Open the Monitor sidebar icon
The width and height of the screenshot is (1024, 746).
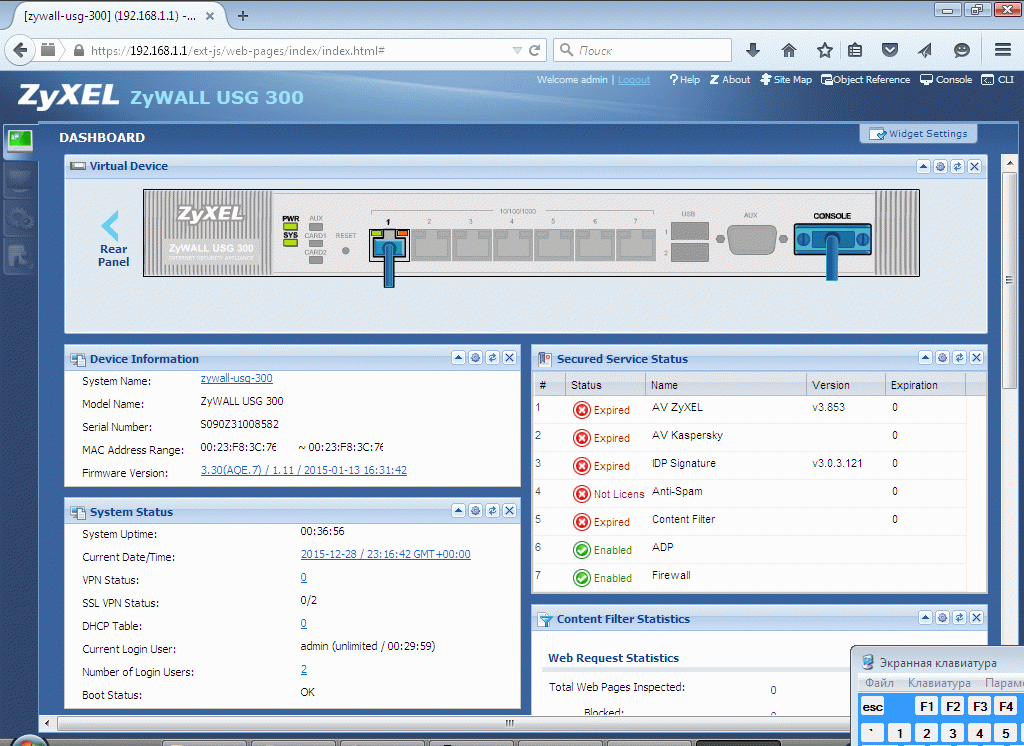20,181
